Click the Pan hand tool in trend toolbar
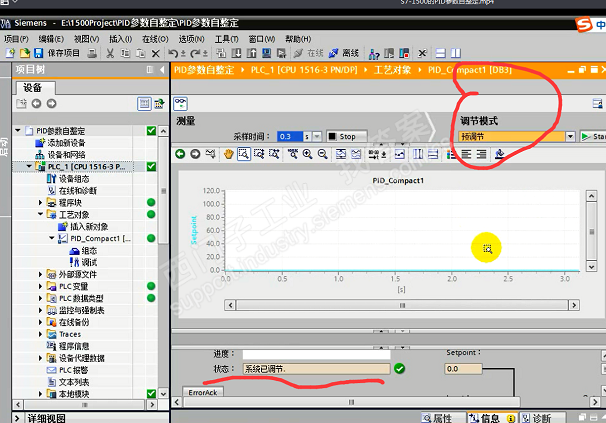Screen dimensions: 606x423 tap(228, 154)
